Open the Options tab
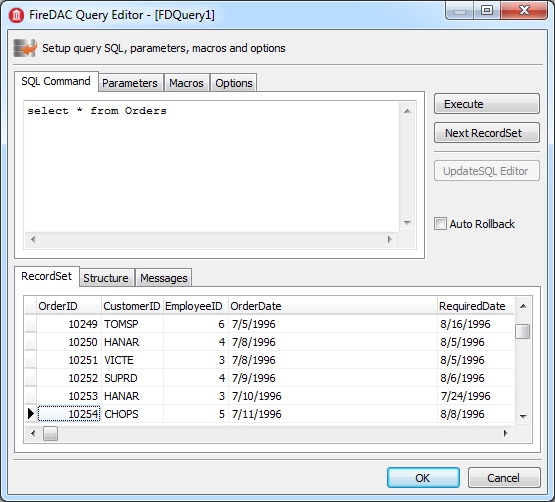Viewport: 555px width, 502px height. tap(234, 83)
